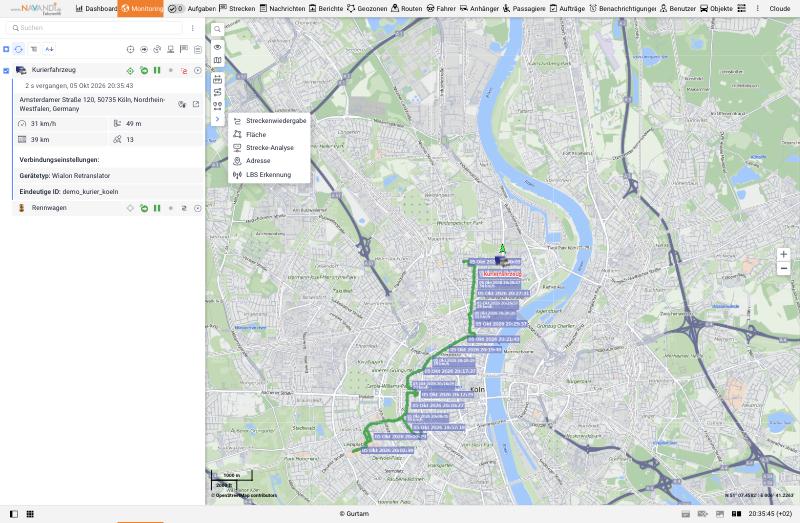Toggle Kurierfahrzeug red track trace icon
Image resolution: width=800 pixels, height=523 pixels.
click(184, 71)
